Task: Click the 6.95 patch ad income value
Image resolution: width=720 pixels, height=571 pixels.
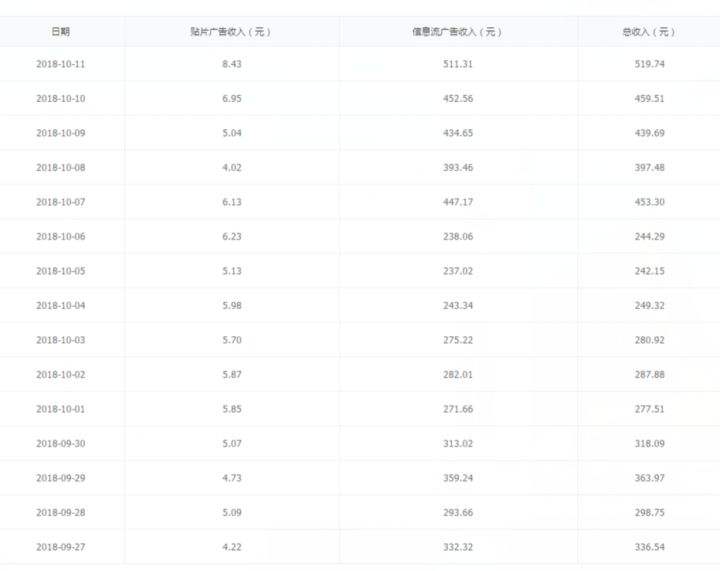Action: click(232, 98)
